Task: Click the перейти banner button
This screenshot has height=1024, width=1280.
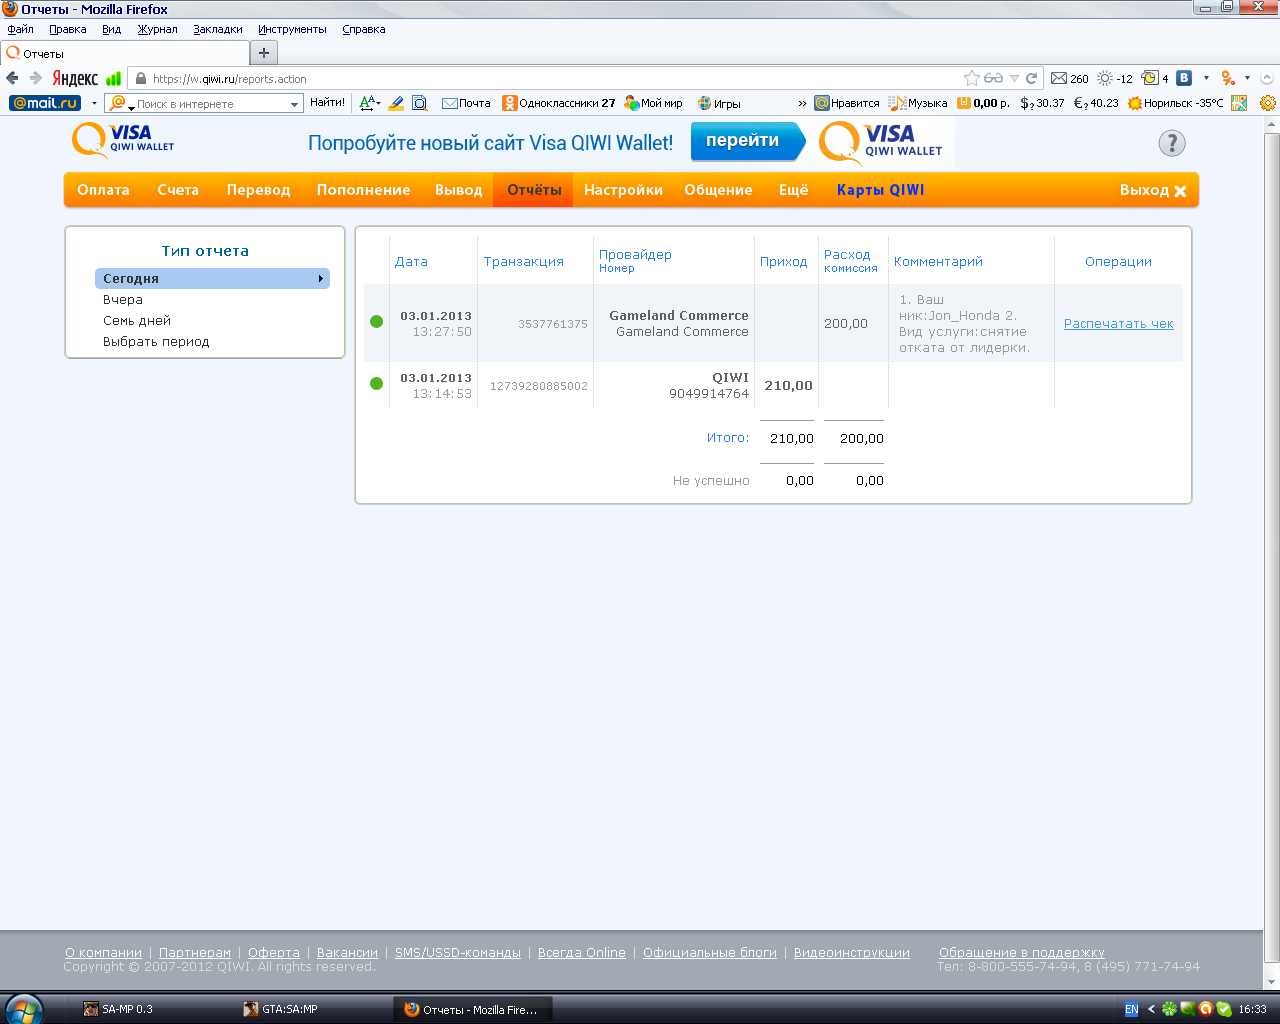Action: (x=746, y=141)
